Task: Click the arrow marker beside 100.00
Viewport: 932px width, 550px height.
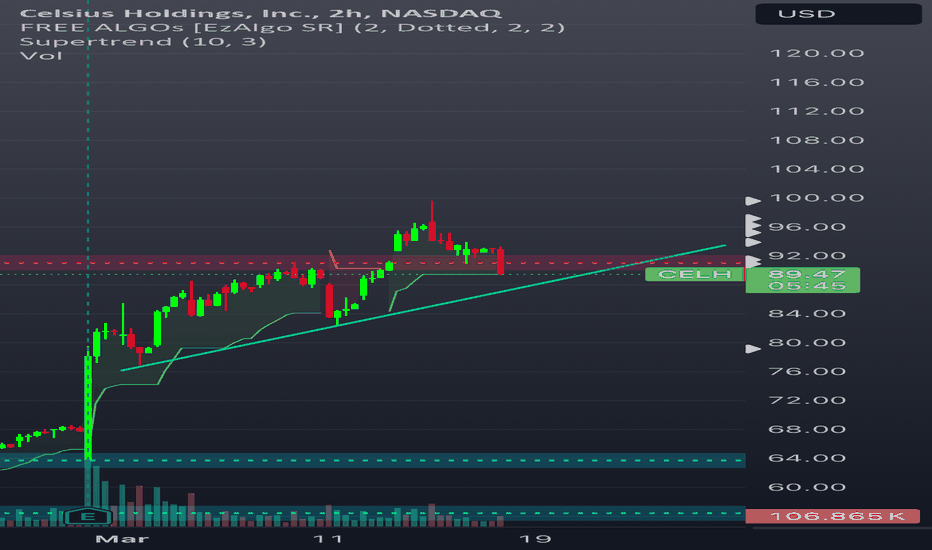Action: pyautogui.click(x=753, y=201)
